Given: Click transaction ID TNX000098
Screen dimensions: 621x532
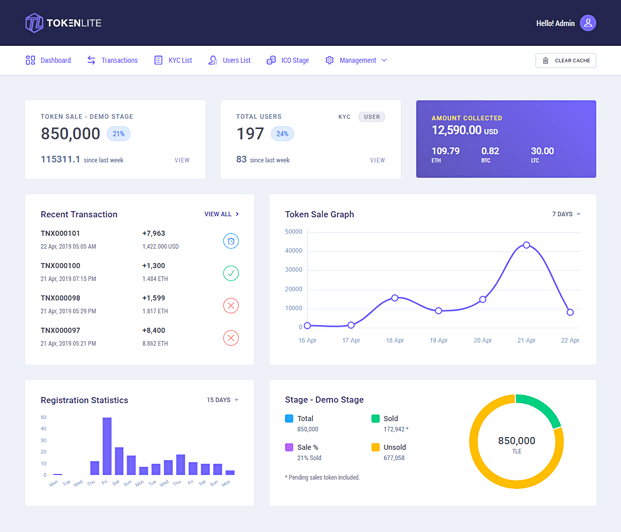Looking at the screenshot, I should tap(60, 298).
